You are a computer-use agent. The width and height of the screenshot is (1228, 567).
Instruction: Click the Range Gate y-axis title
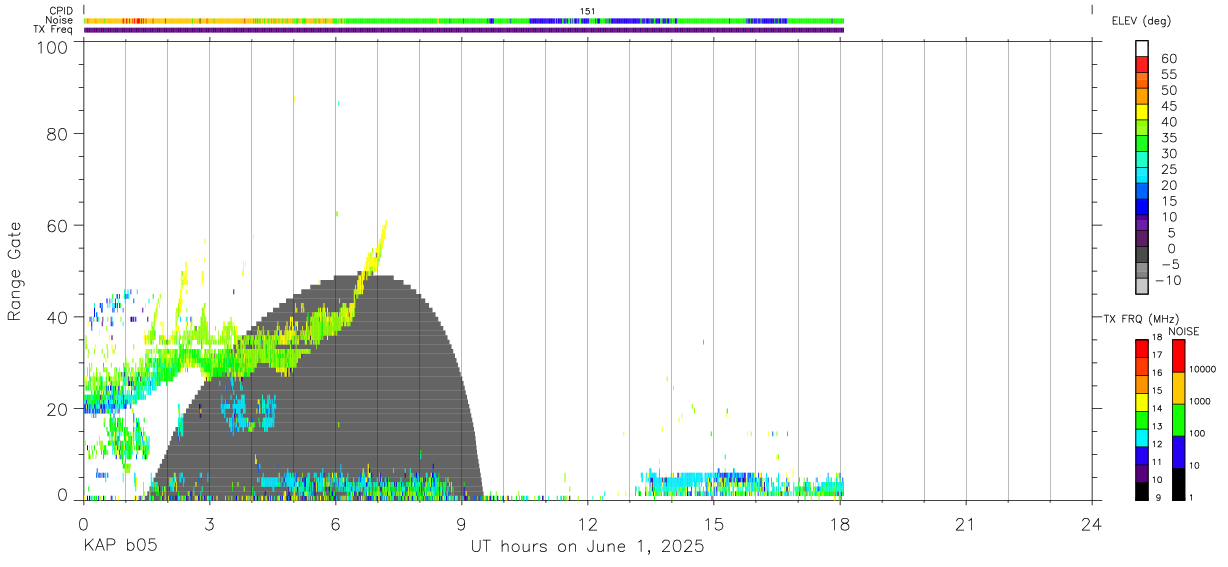[15, 272]
